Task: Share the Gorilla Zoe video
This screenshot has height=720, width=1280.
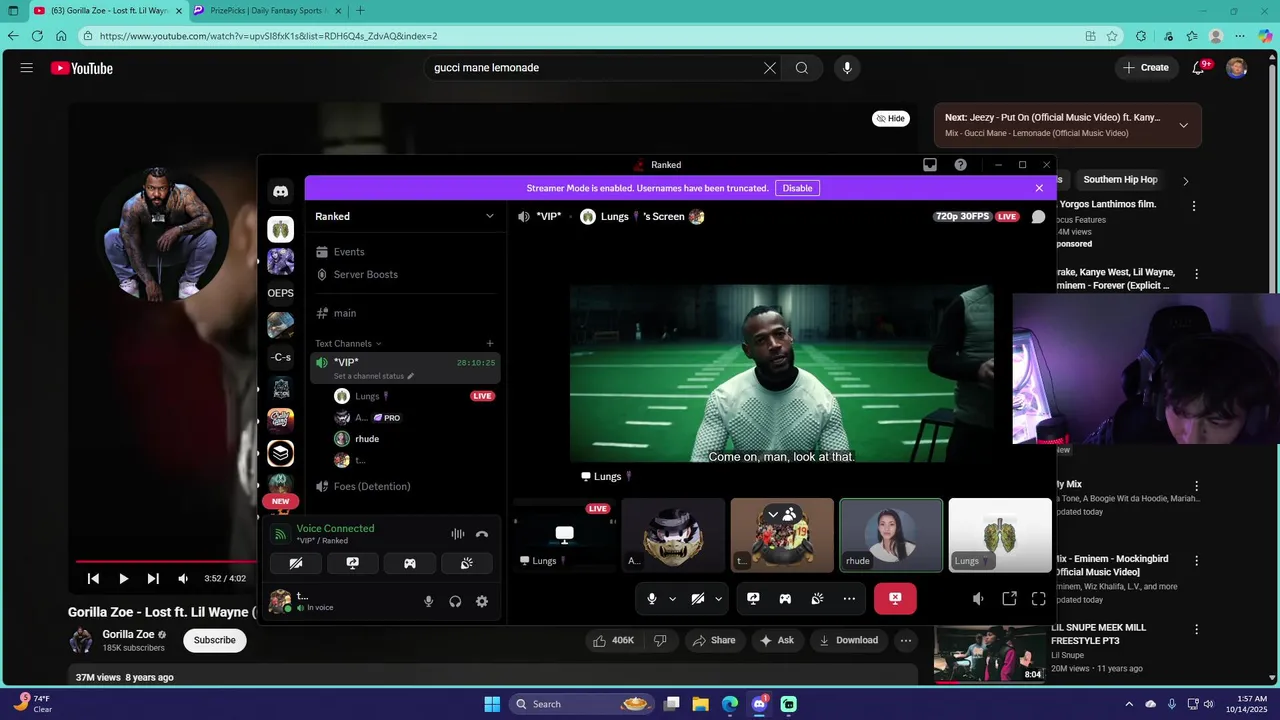Action: [x=714, y=640]
